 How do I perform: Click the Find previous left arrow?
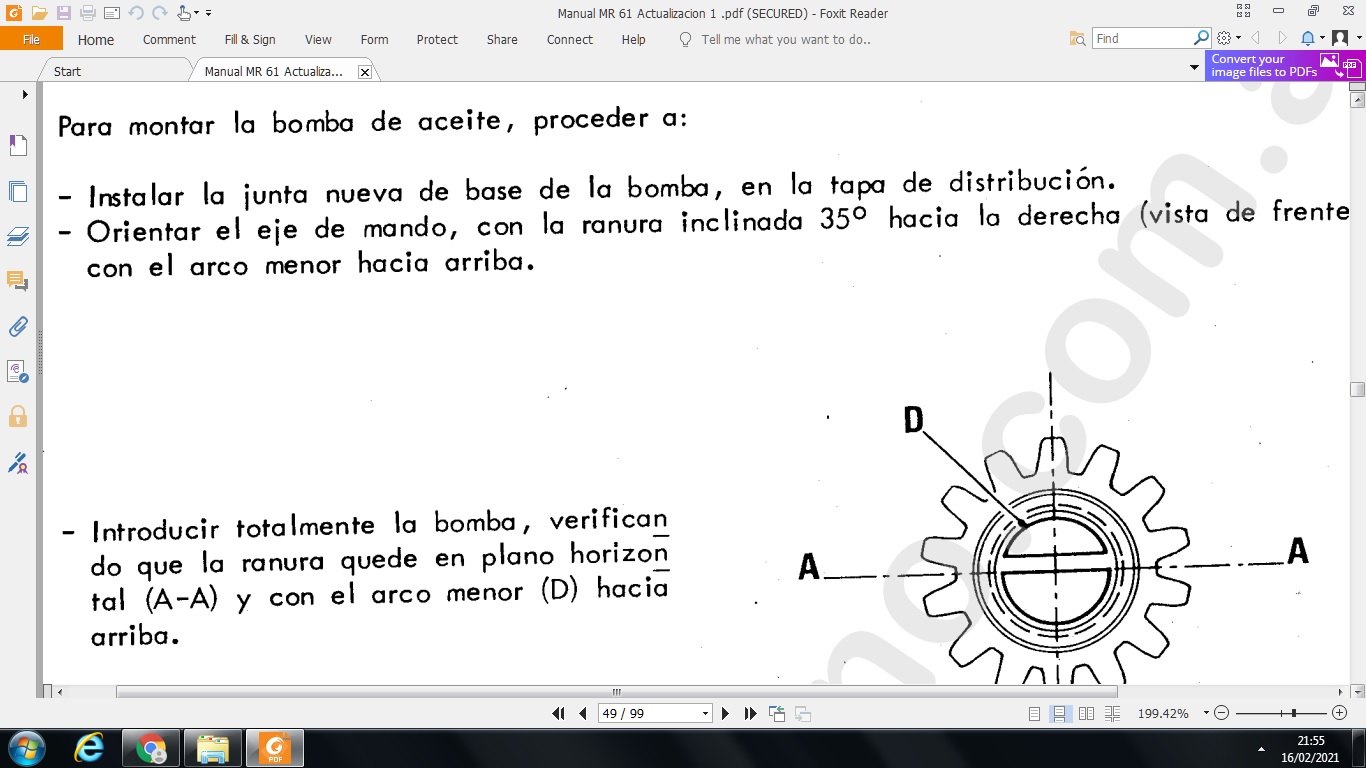(1255, 38)
